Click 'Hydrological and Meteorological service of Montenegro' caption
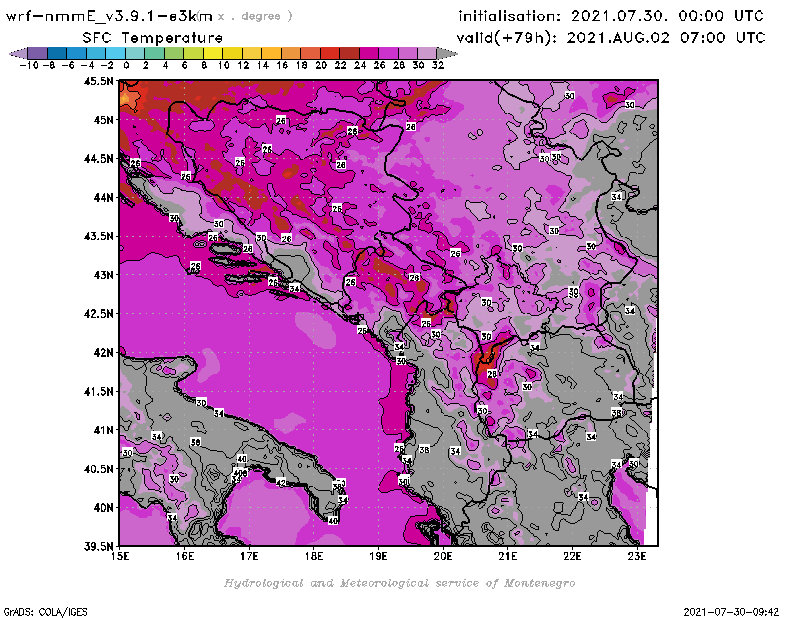The height and width of the screenshot is (618, 800). click(x=399, y=583)
